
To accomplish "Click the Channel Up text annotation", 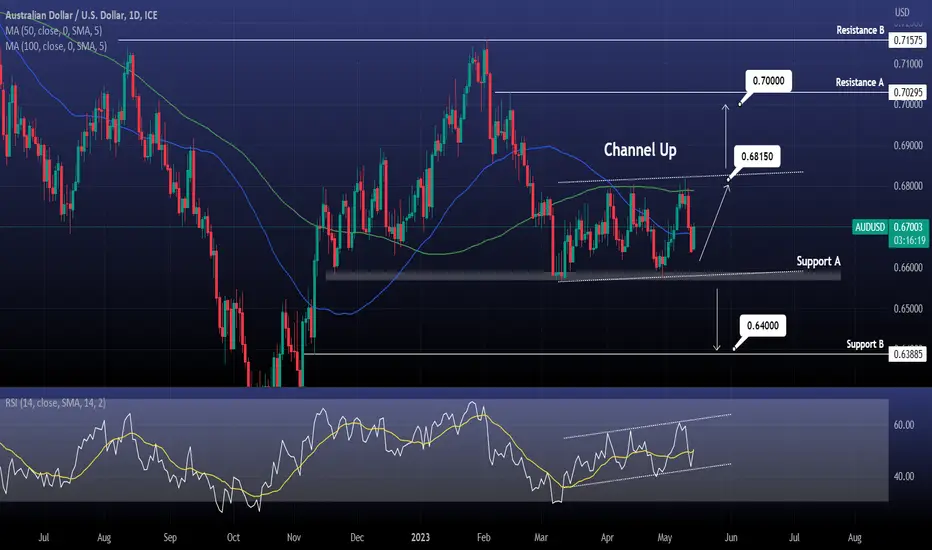I will click(x=640, y=150).
